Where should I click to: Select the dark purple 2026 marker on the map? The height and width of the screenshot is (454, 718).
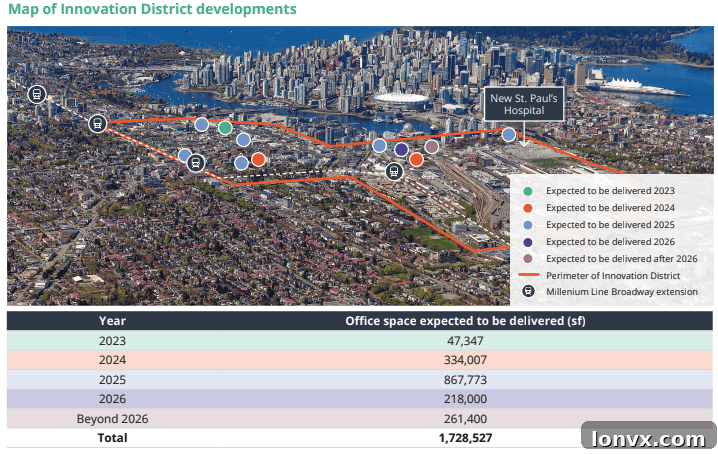click(x=401, y=149)
